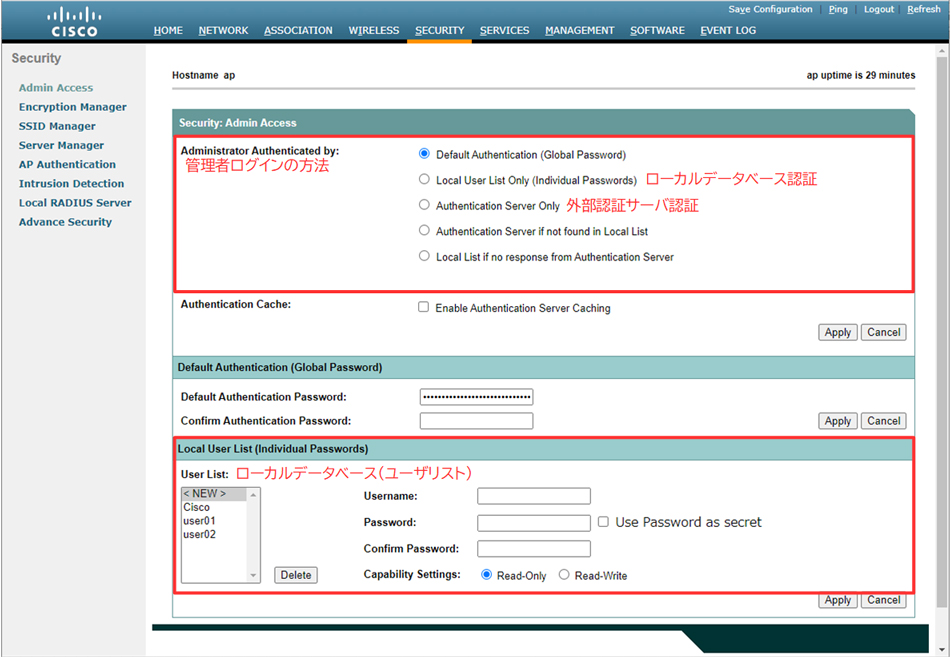Screen dimensions: 950x657
Task: Choose Authentication Server Only option
Action: pyautogui.click(x=425, y=205)
